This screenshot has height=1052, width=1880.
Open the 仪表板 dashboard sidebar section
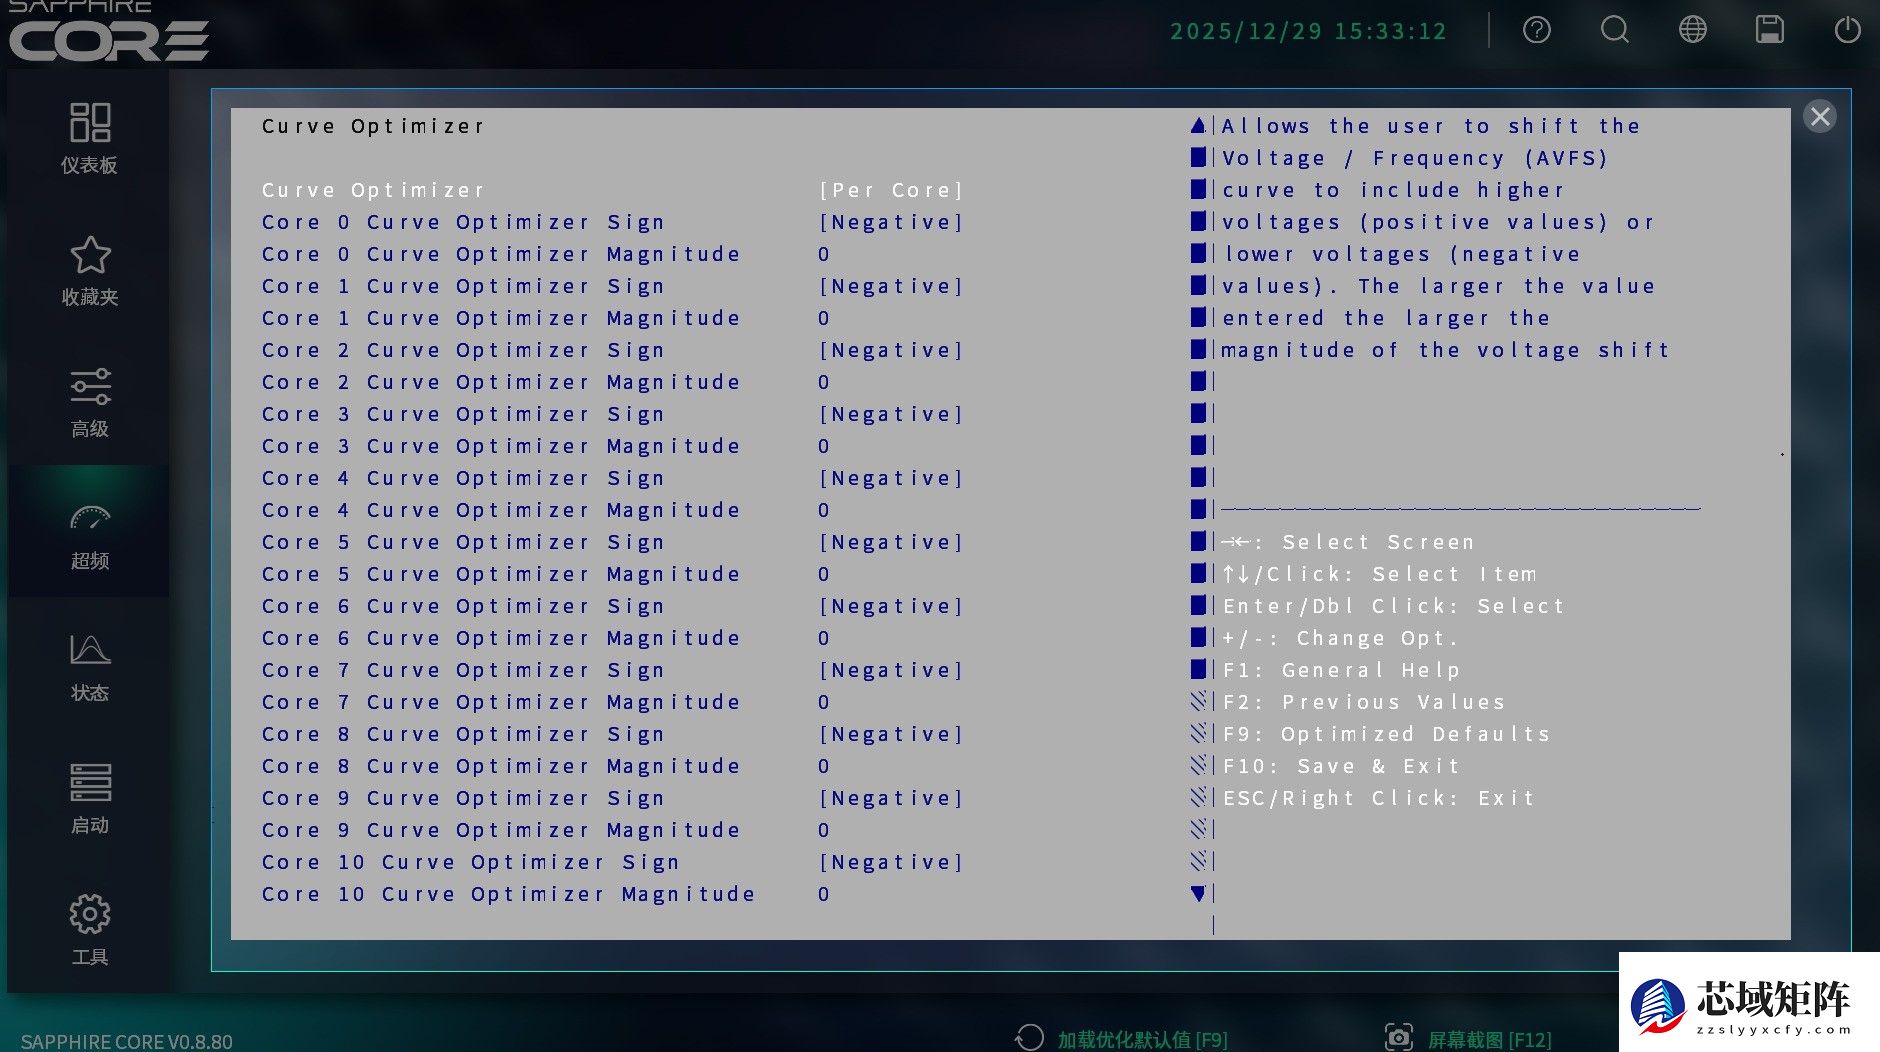click(89, 138)
